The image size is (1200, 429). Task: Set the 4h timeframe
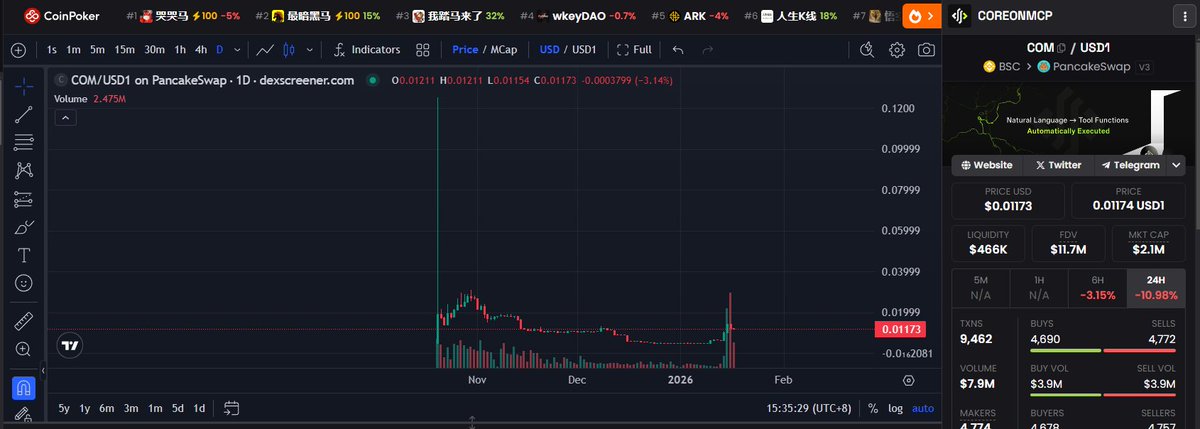(201, 50)
